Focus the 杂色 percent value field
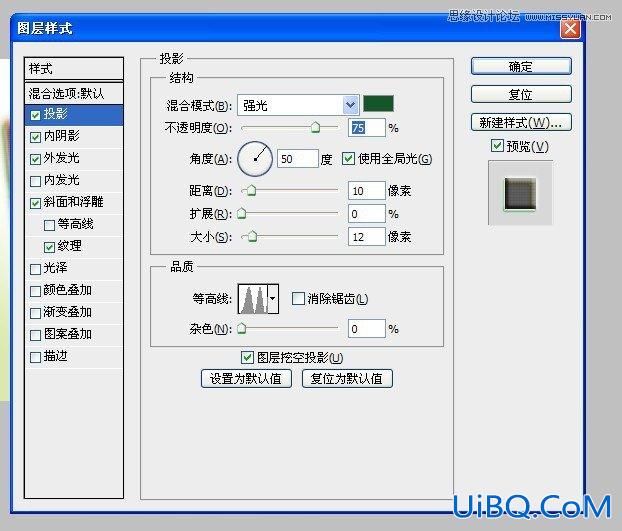This screenshot has width=622, height=531. tap(367, 329)
